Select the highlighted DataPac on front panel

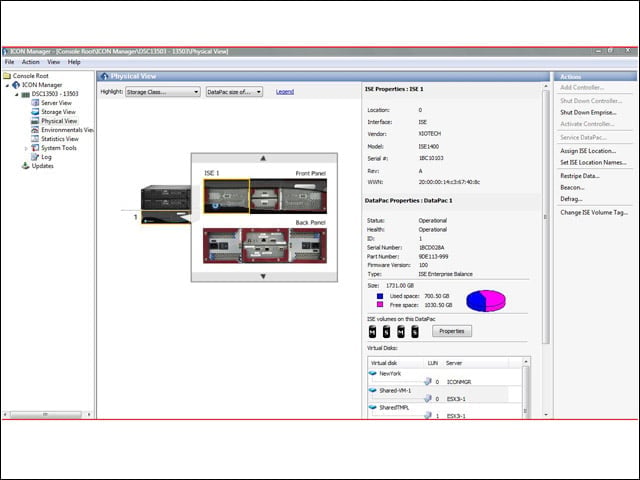pos(227,196)
